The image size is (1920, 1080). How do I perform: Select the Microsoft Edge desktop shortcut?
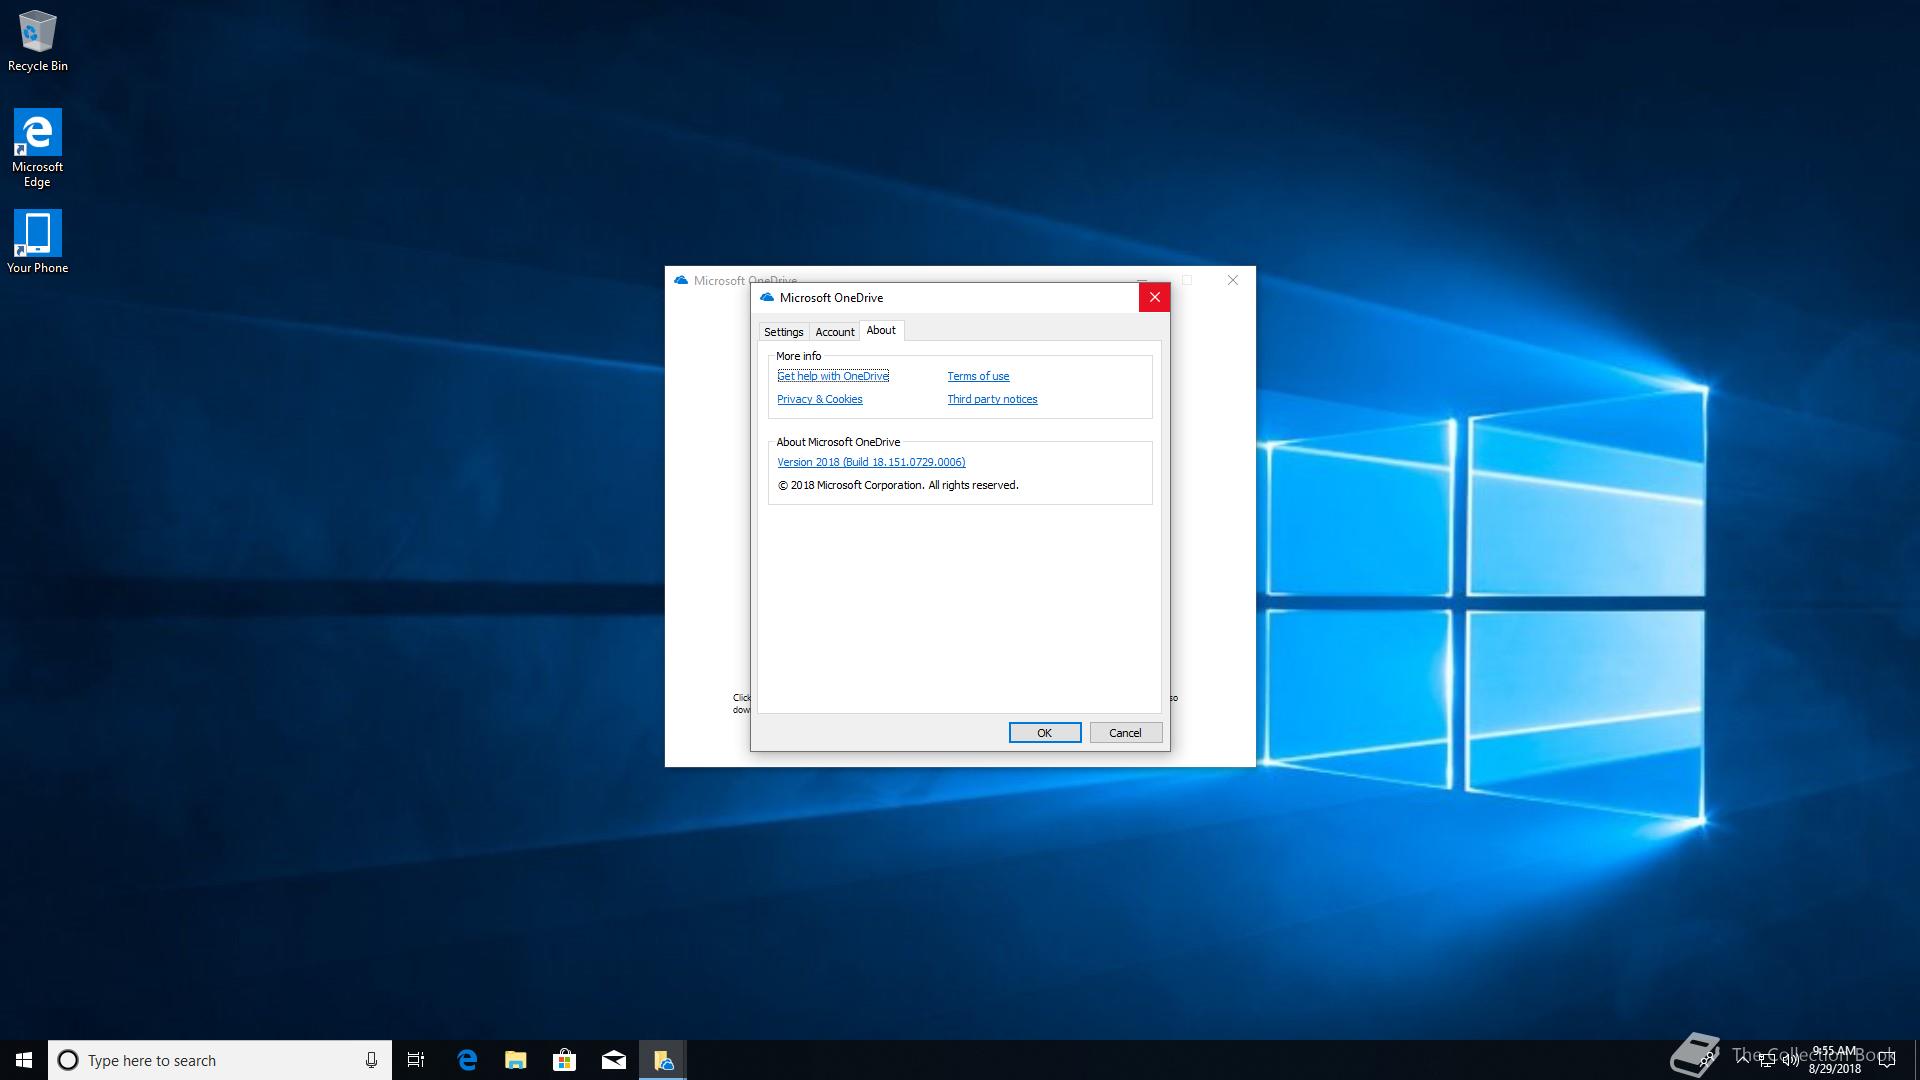click(38, 148)
